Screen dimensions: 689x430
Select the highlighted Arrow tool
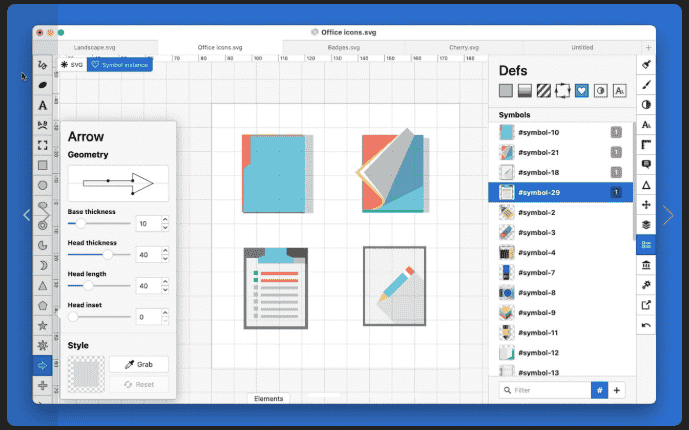(x=42, y=365)
